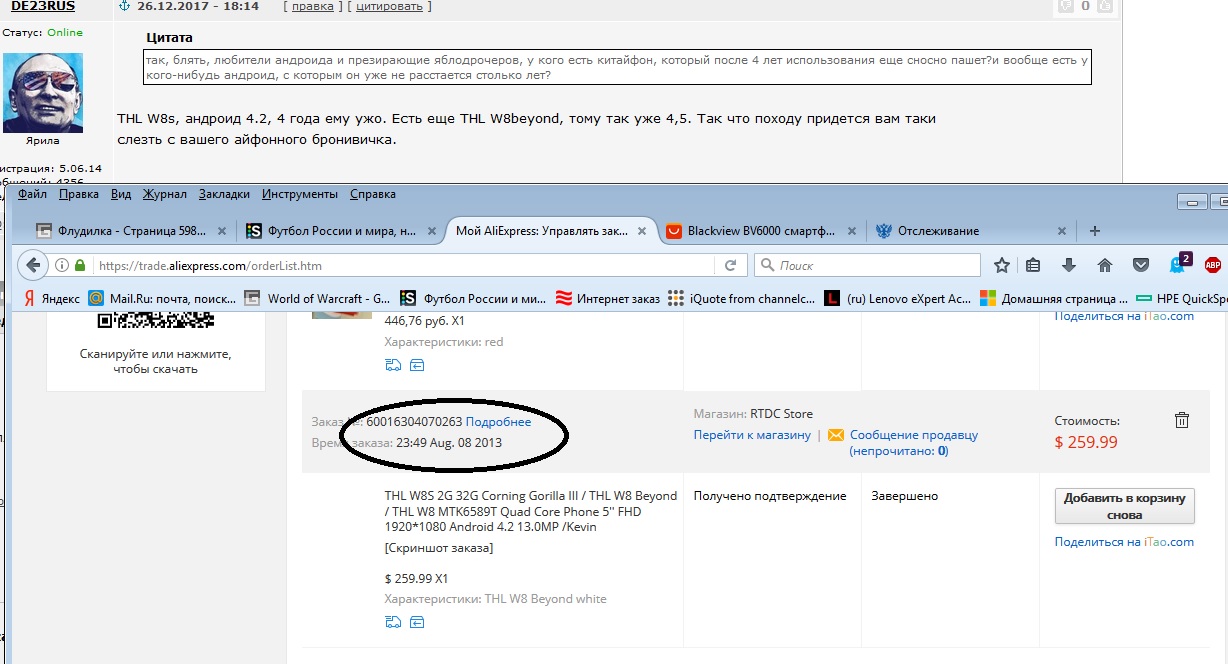
Task: Open Lenovo eXpert bookmark
Action: click(897, 298)
